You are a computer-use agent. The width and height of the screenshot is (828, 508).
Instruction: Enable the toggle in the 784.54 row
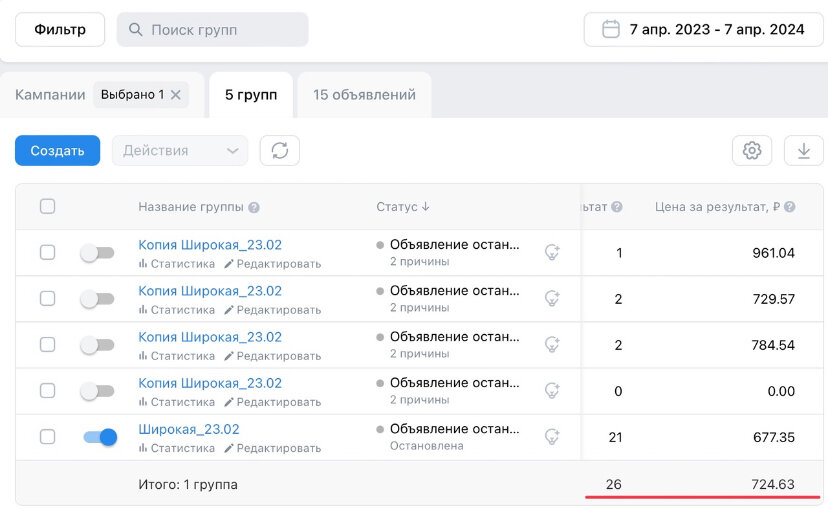(98, 345)
